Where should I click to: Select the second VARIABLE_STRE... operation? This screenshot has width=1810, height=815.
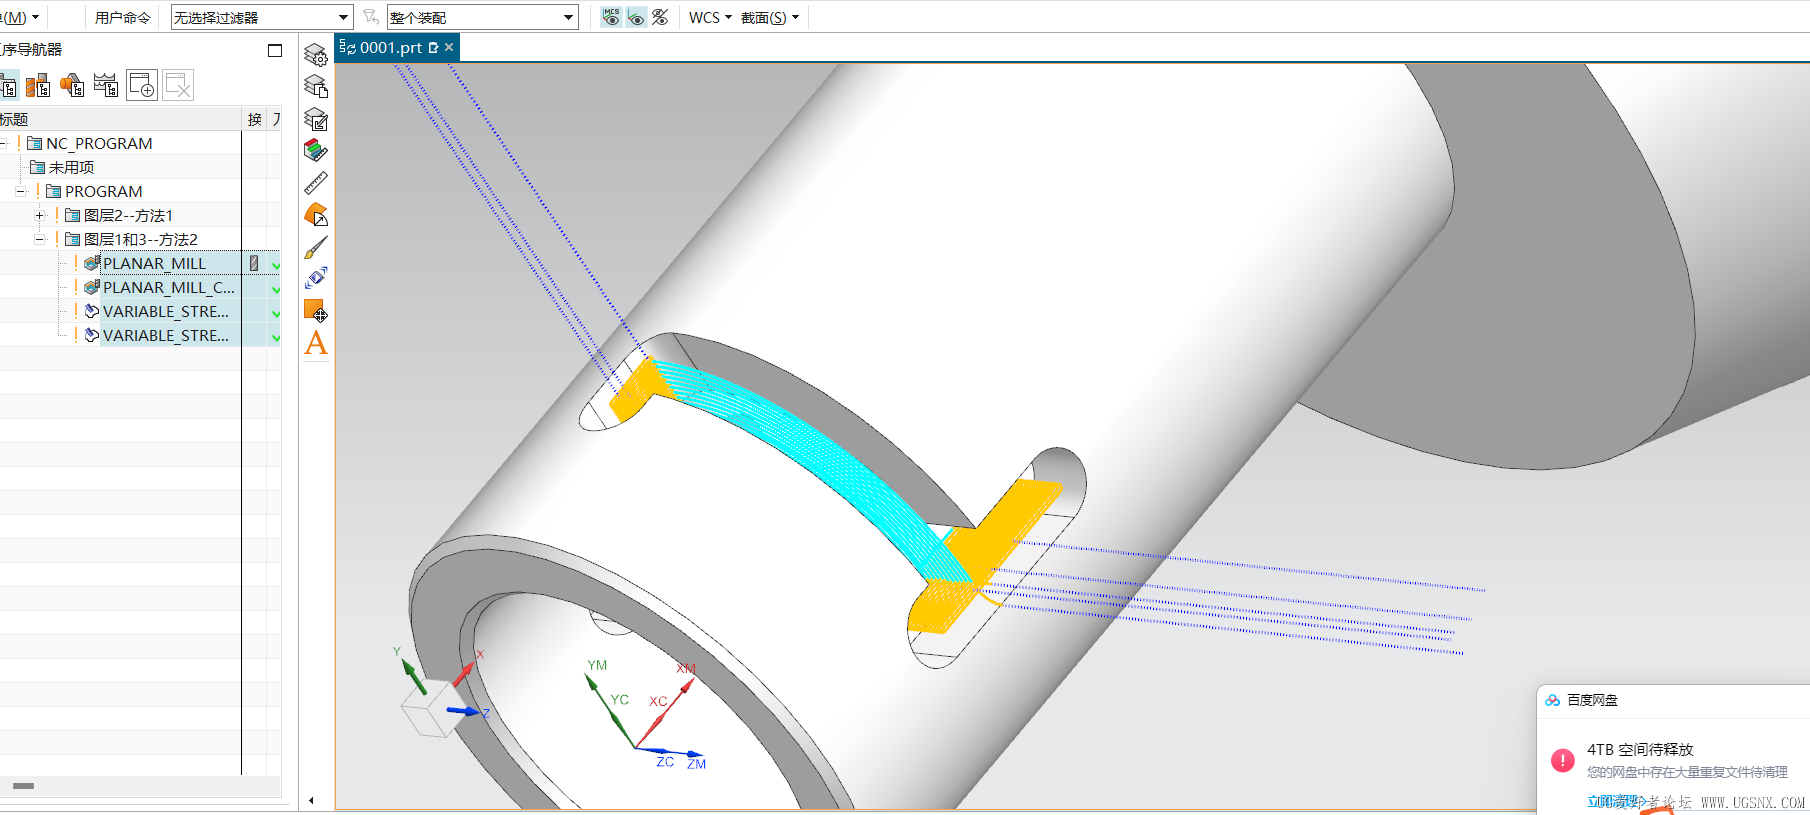166,335
